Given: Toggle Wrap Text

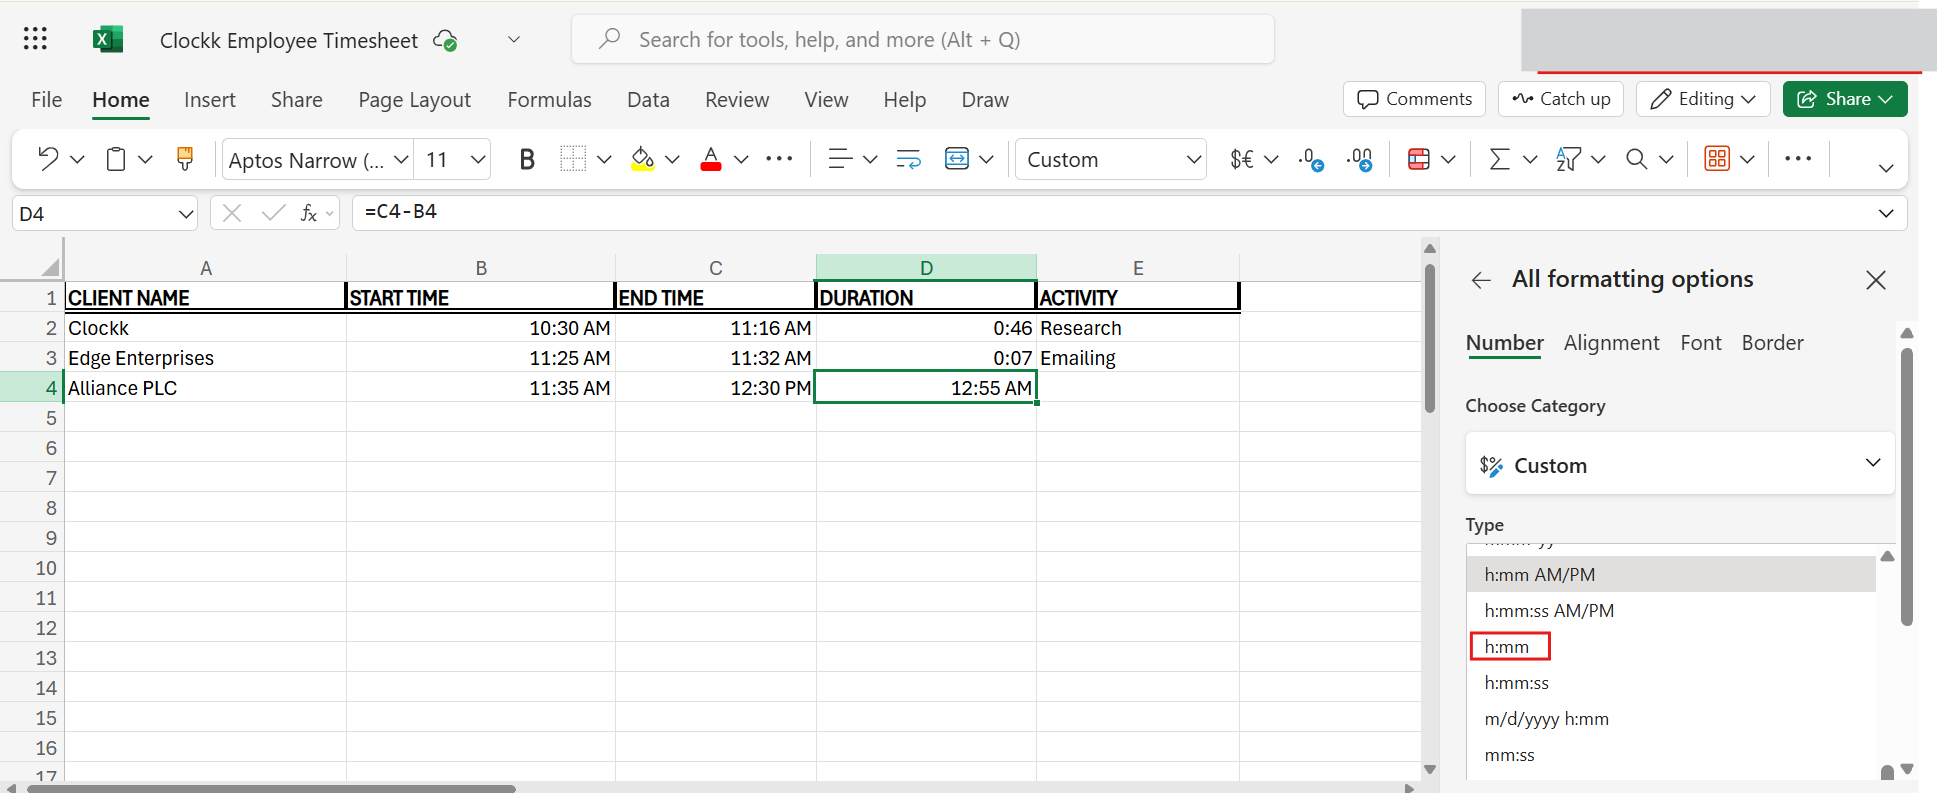Looking at the screenshot, I should coord(908,159).
